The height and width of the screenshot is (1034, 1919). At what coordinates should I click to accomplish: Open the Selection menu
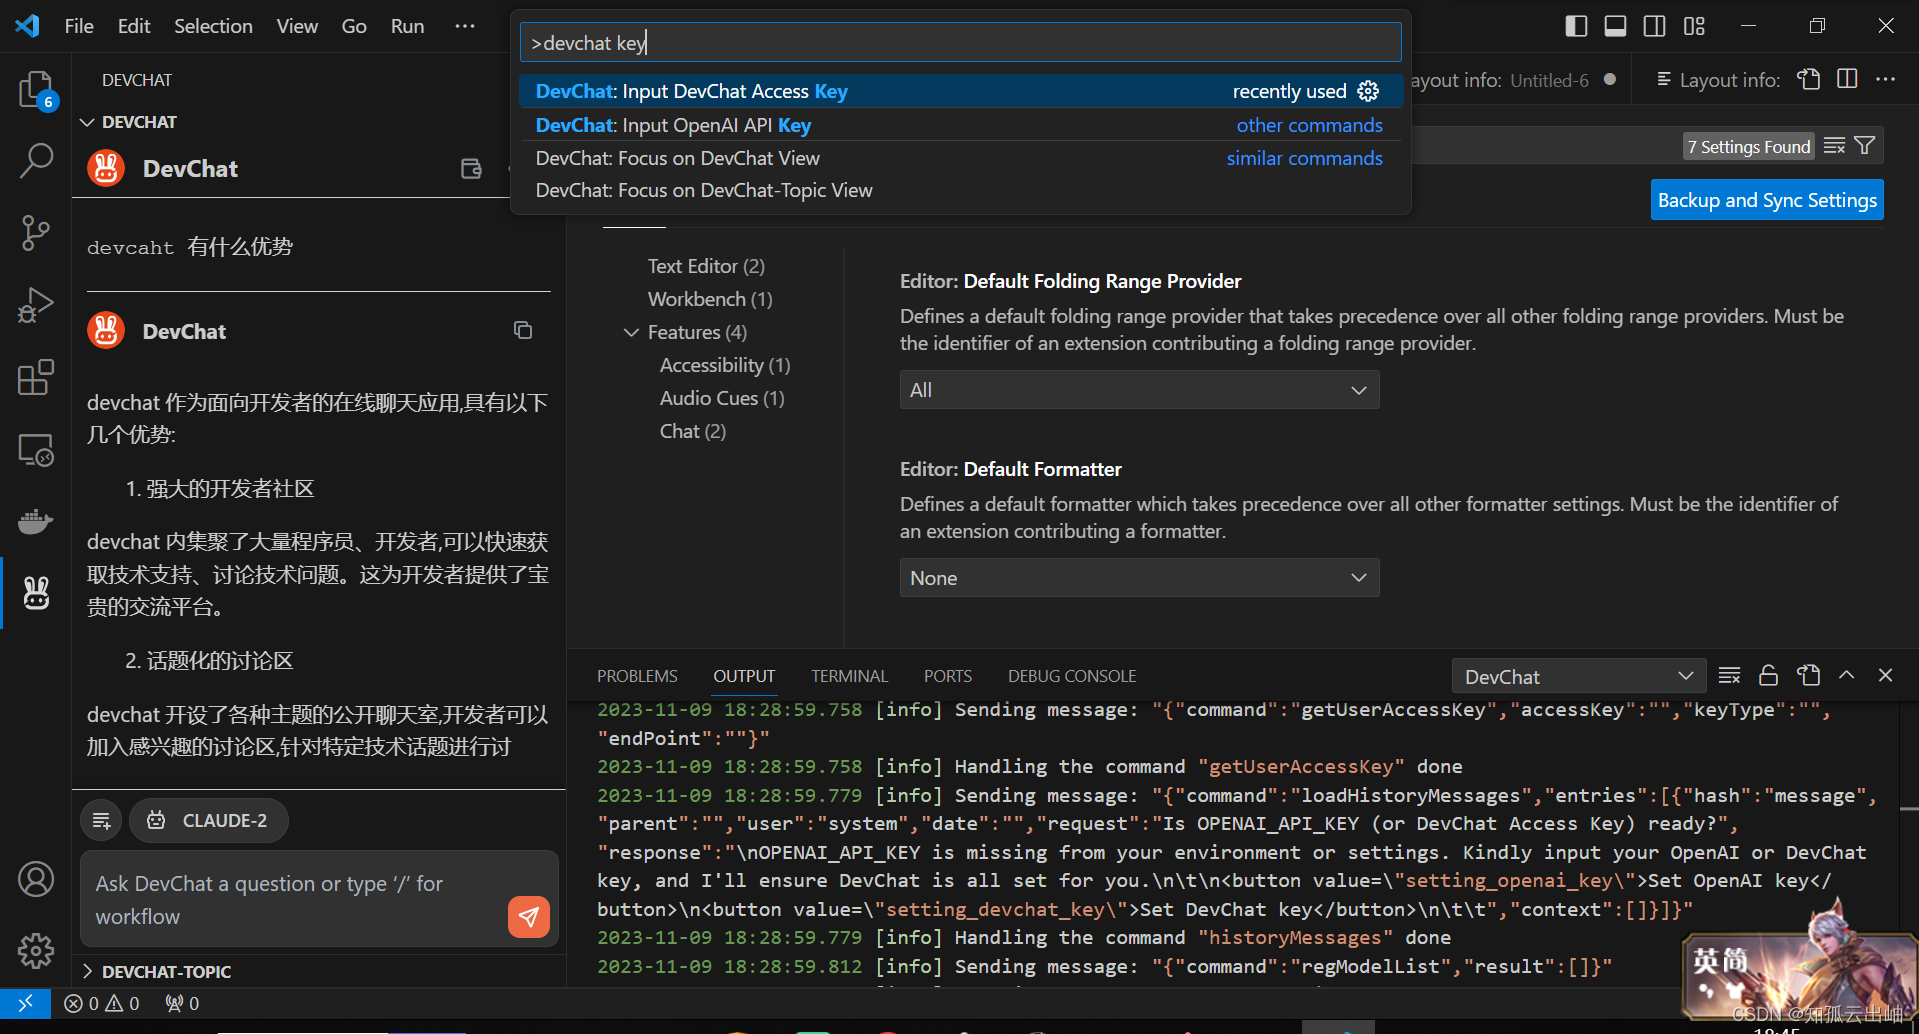213,26
